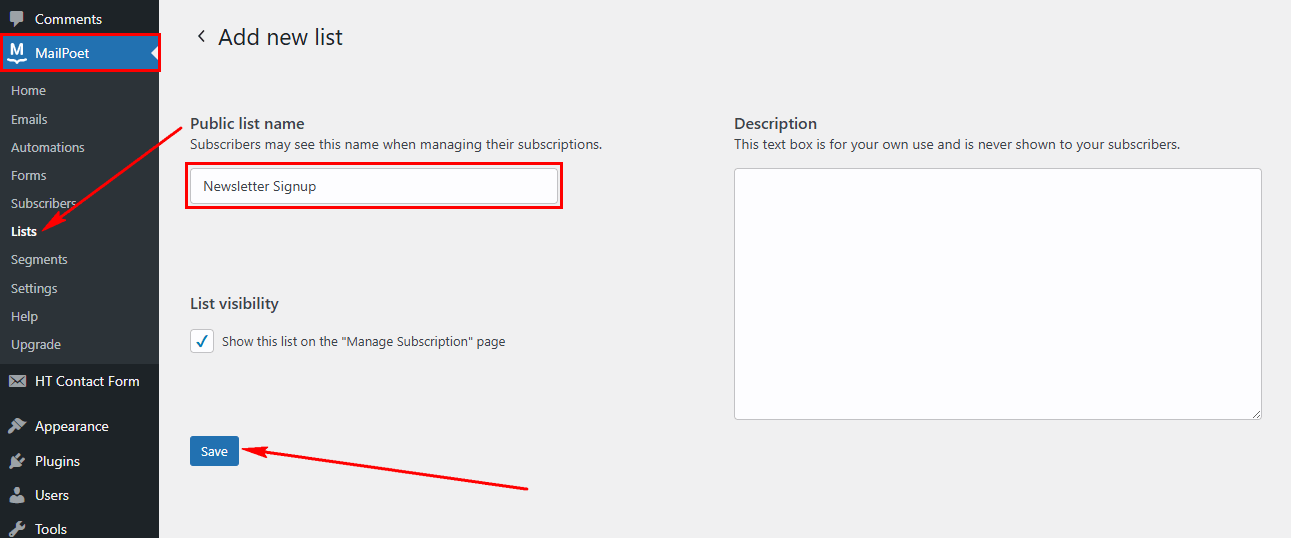Click the Comments speech bubble icon
Image resolution: width=1291 pixels, height=538 pixels.
[x=17, y=19]
